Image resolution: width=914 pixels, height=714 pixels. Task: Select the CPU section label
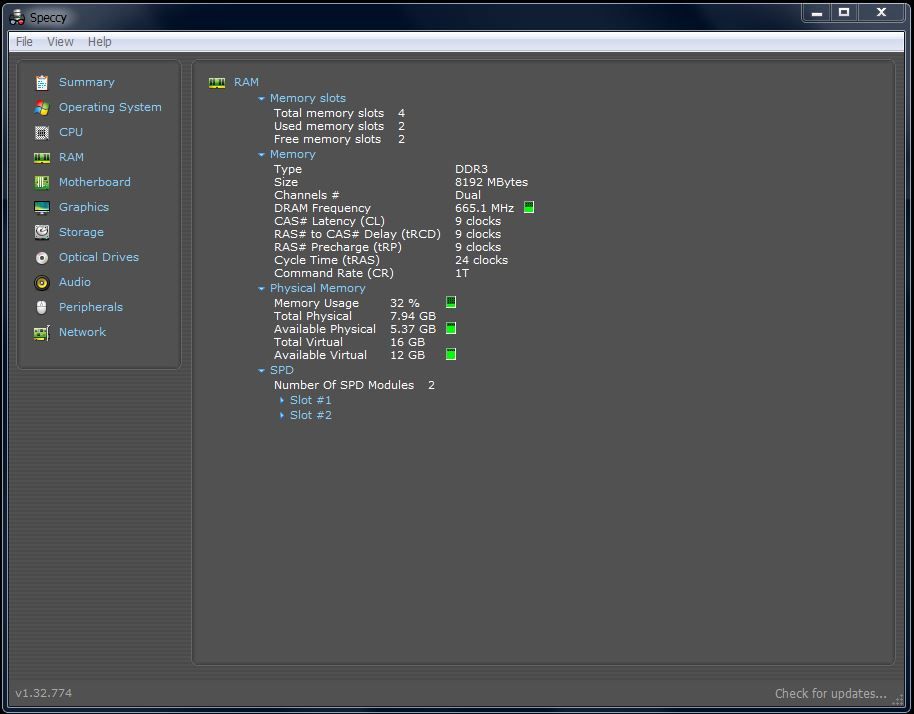pos(71,132)
